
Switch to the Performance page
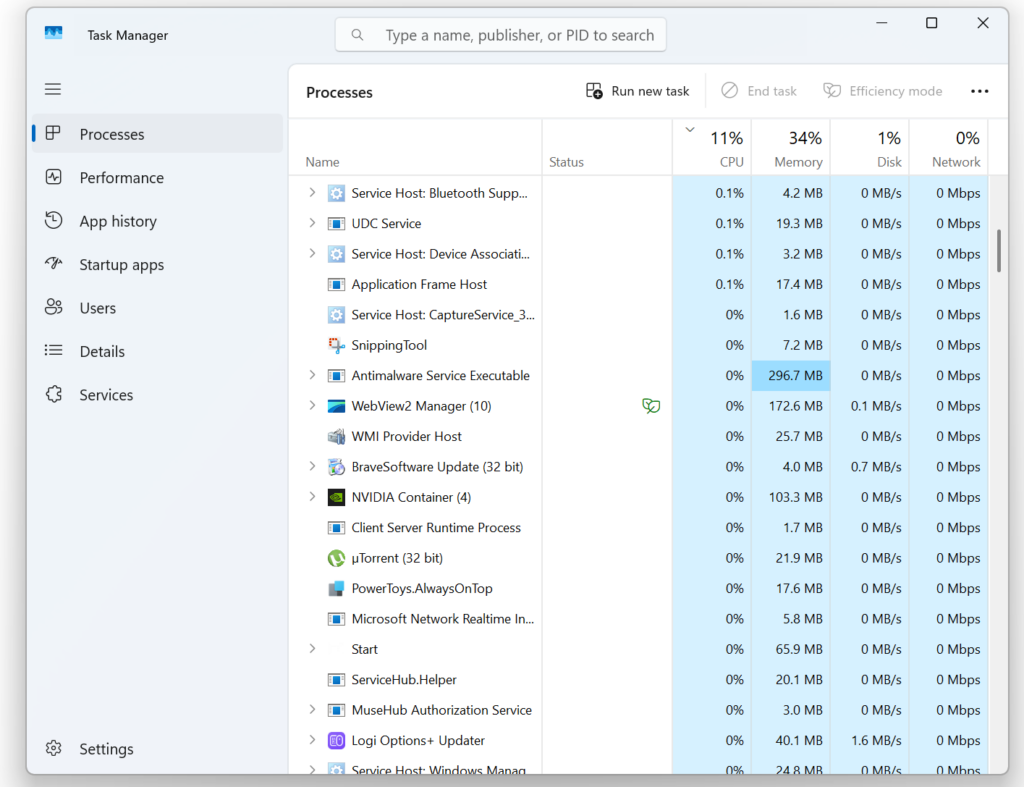click(121, 178)
